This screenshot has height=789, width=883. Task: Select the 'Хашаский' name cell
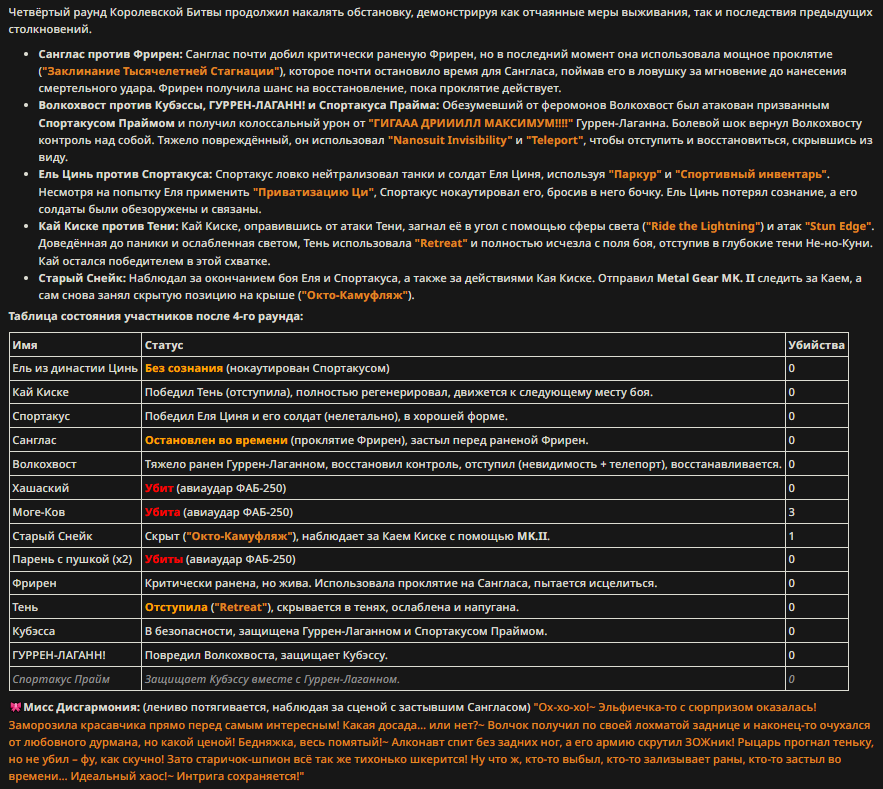coord(75,488)
